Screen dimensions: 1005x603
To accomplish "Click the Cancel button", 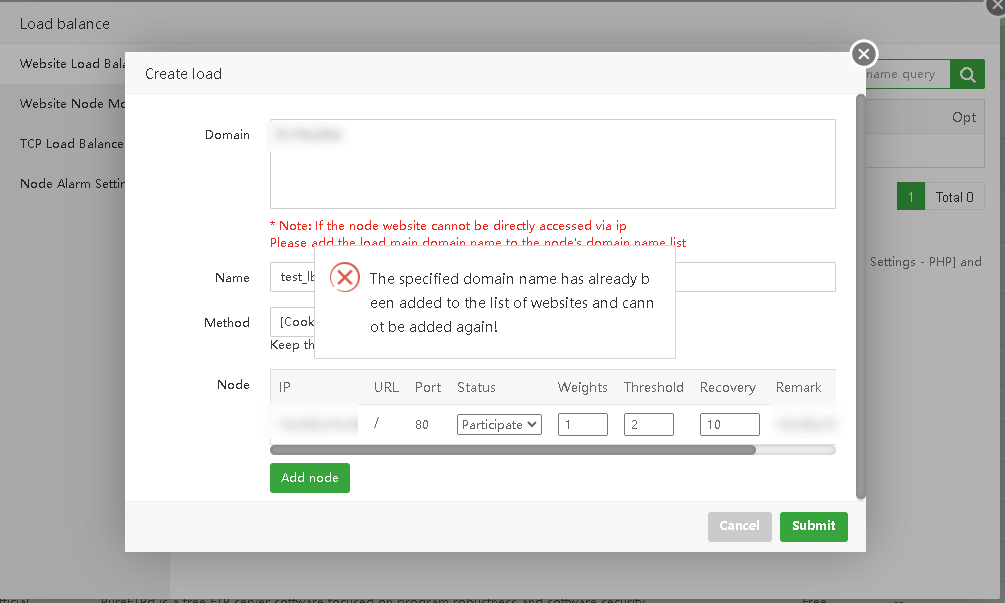I will (x=740, y=526).
